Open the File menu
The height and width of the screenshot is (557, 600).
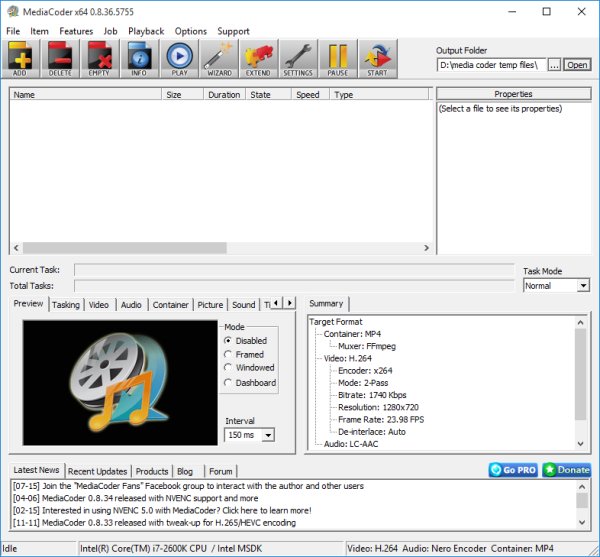click(13, 31)
